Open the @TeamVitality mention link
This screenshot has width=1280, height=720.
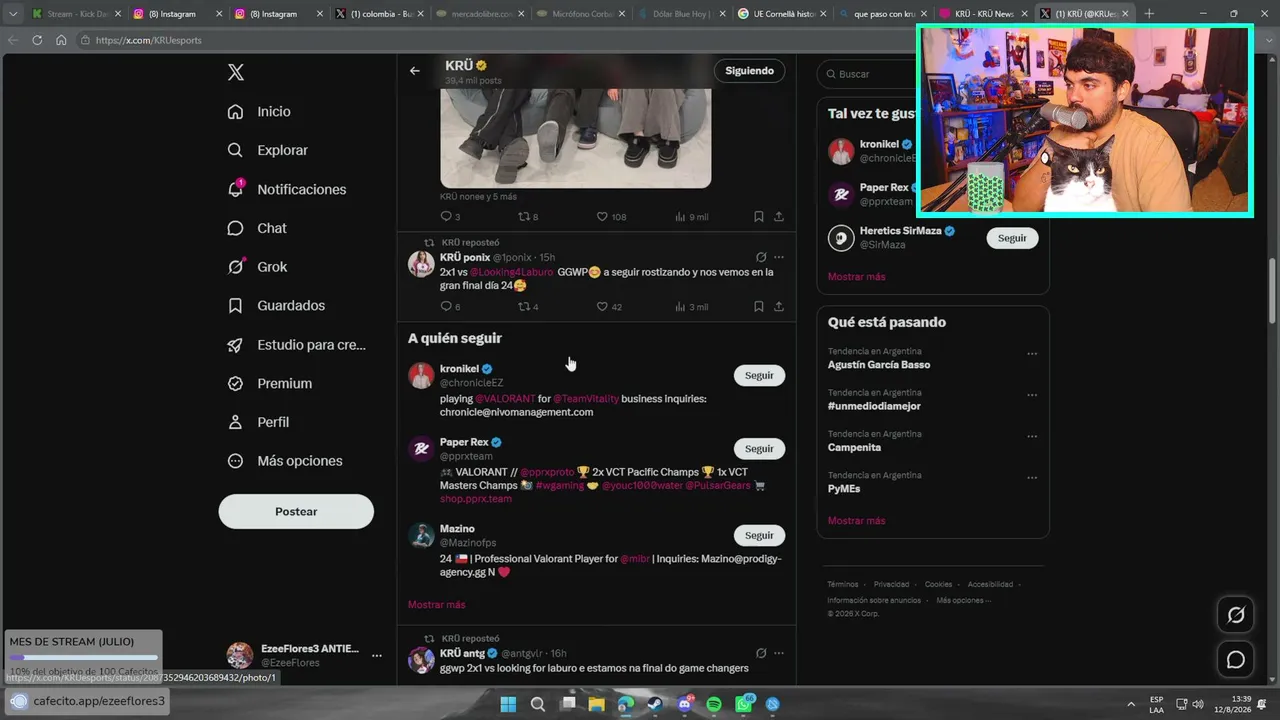point(585,399)
